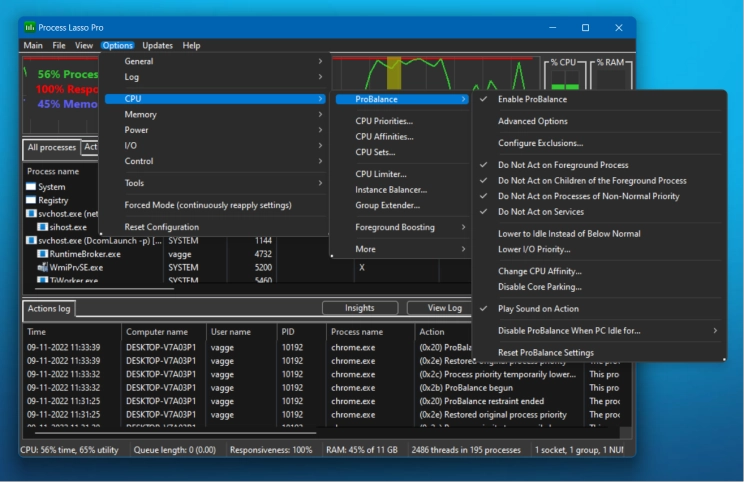Select ProBalance menu entry
The image size is (744, 482).
[x=402, y=99]
